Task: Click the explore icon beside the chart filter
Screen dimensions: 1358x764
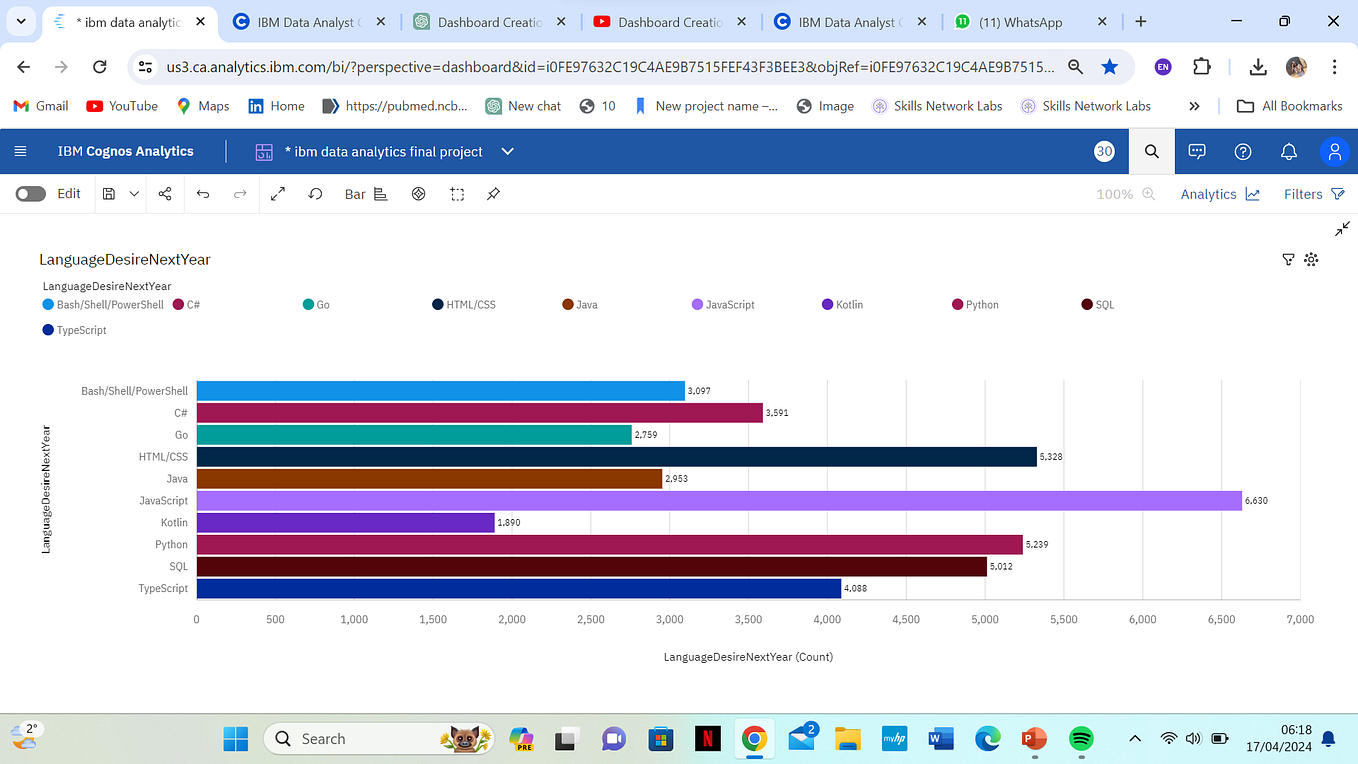Action: pyautogui.click(x=1311, y=259)
